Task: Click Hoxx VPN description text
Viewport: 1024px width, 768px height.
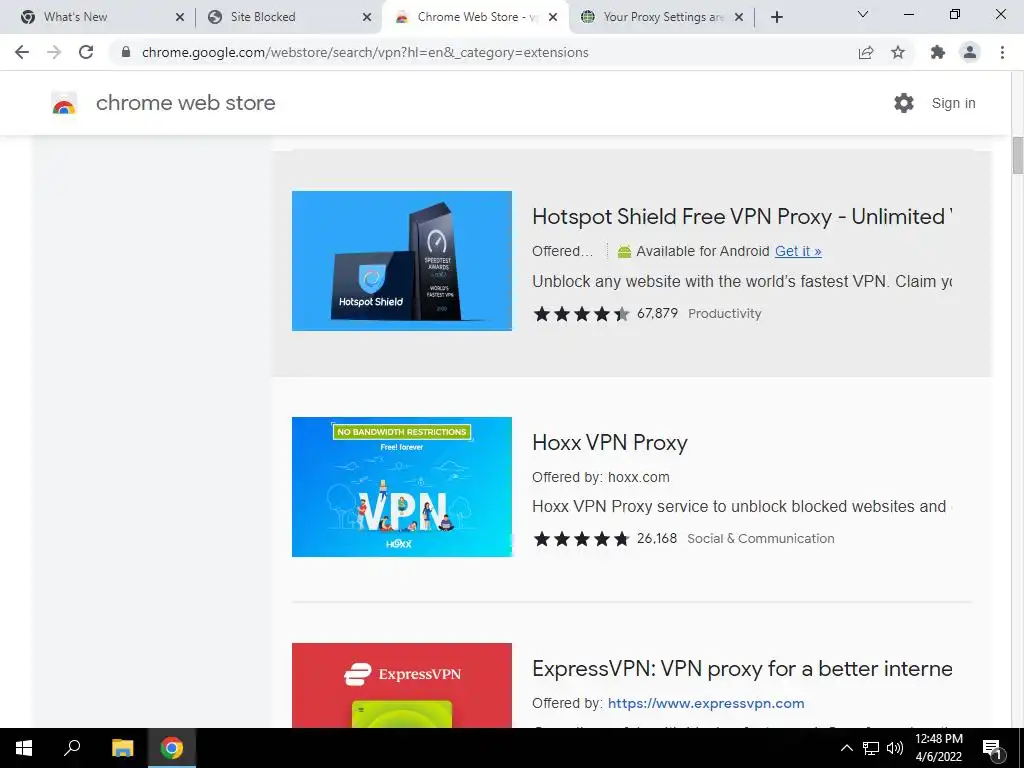Action: (x=742, y=506)
